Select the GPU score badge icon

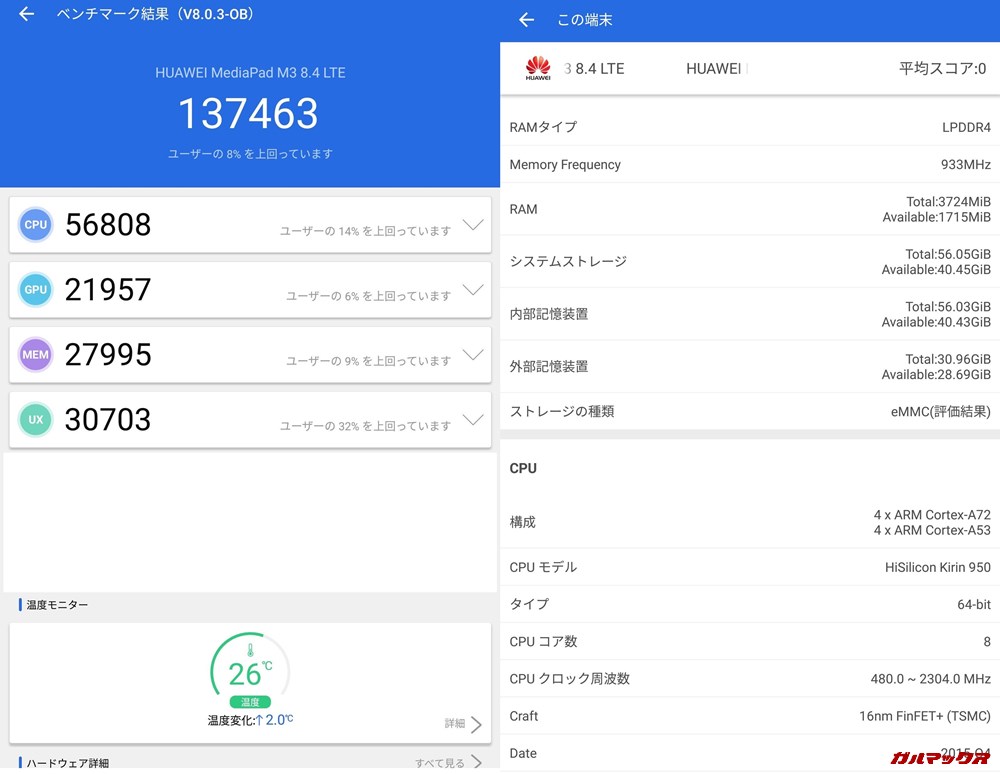point(36,289)
